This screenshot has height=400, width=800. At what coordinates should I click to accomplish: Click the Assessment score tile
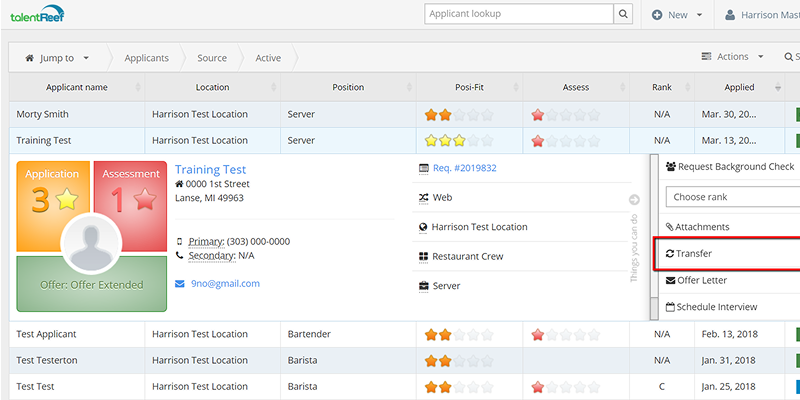(130, 206)
